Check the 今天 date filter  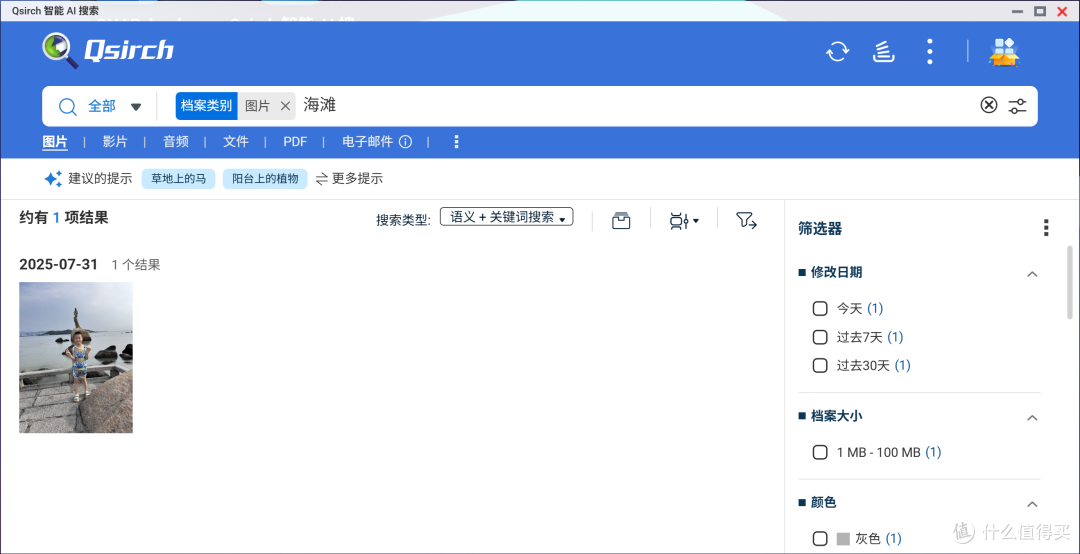pos(820,309)
